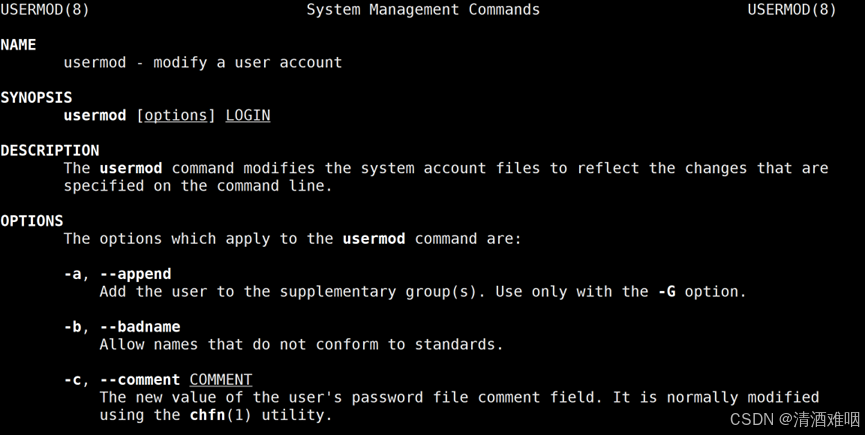Click the underlined options text in synopsis
865x435 pixels.
(x=175, y=115)
